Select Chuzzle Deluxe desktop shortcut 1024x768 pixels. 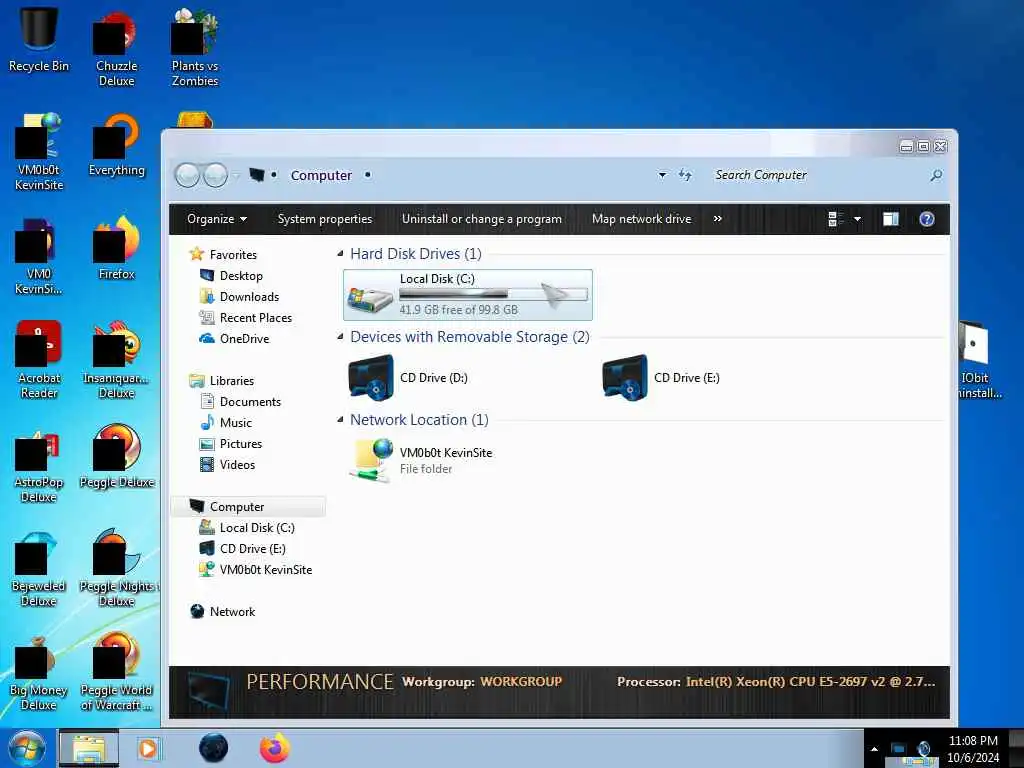point(116,50)
